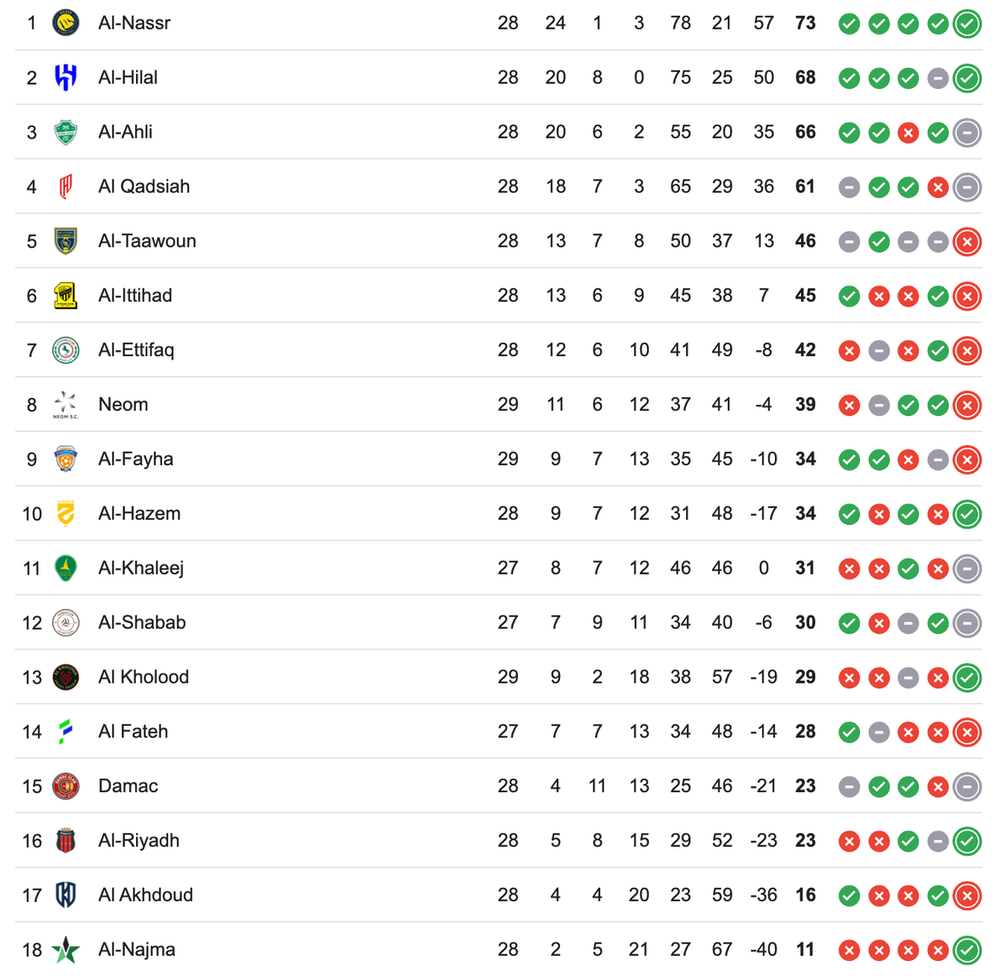Open the Al-Ahli team page

pos(125,132)
